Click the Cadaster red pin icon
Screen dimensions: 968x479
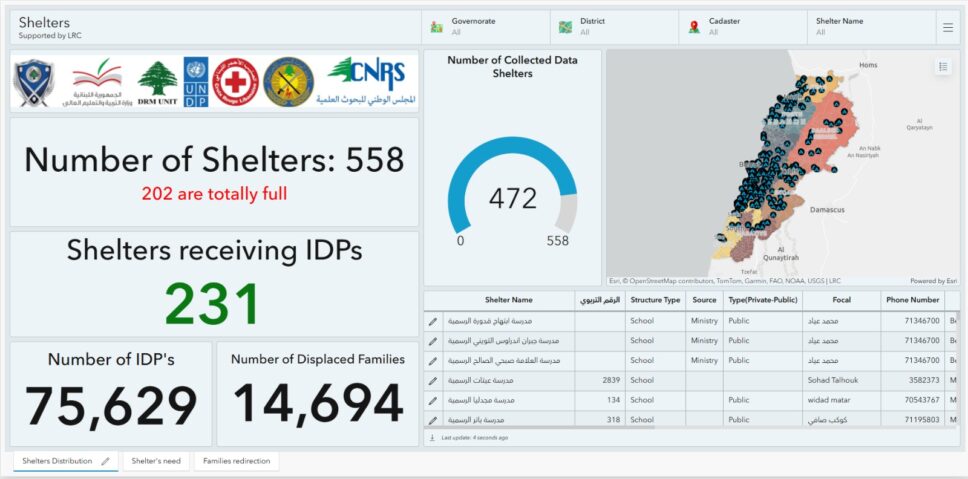694,27
